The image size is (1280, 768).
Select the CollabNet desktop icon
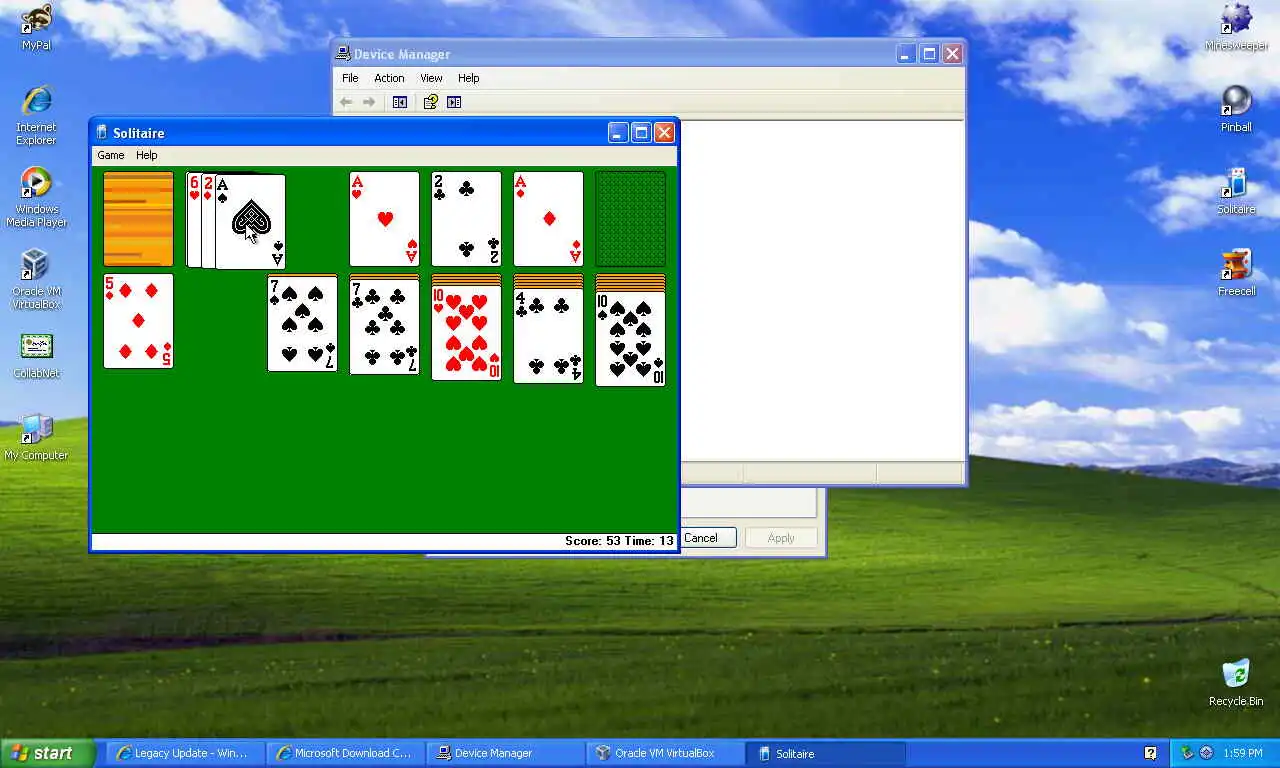(x=36, y=356)
